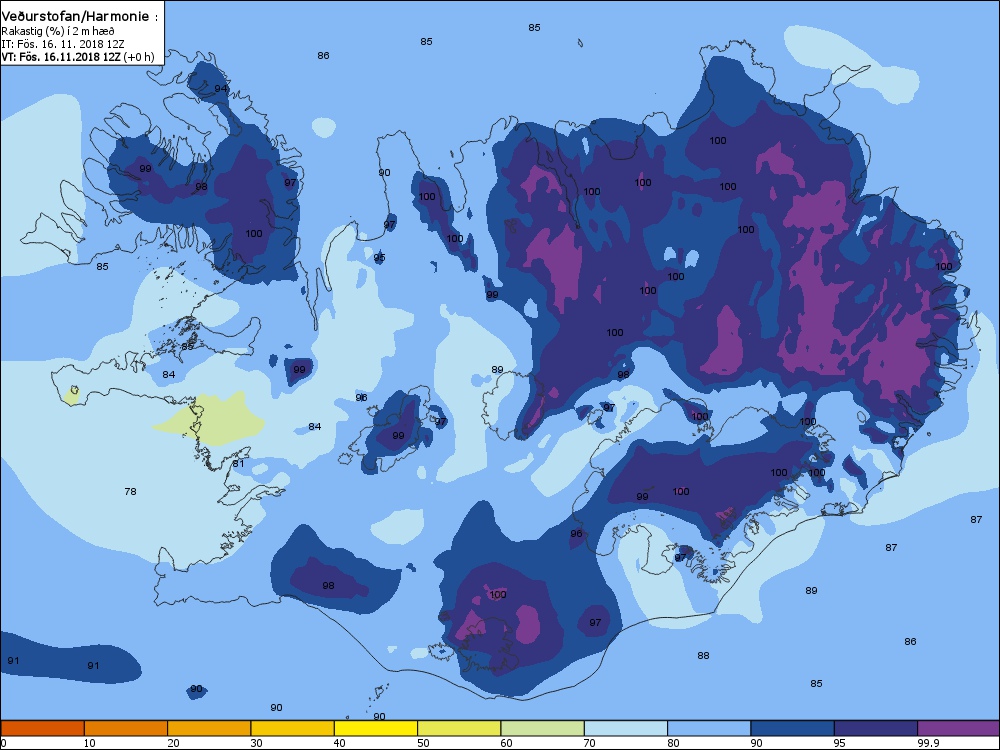Click the 20 tick label on the scale
The width and height of the screenshot is (1000, 750).
(173, 743)
